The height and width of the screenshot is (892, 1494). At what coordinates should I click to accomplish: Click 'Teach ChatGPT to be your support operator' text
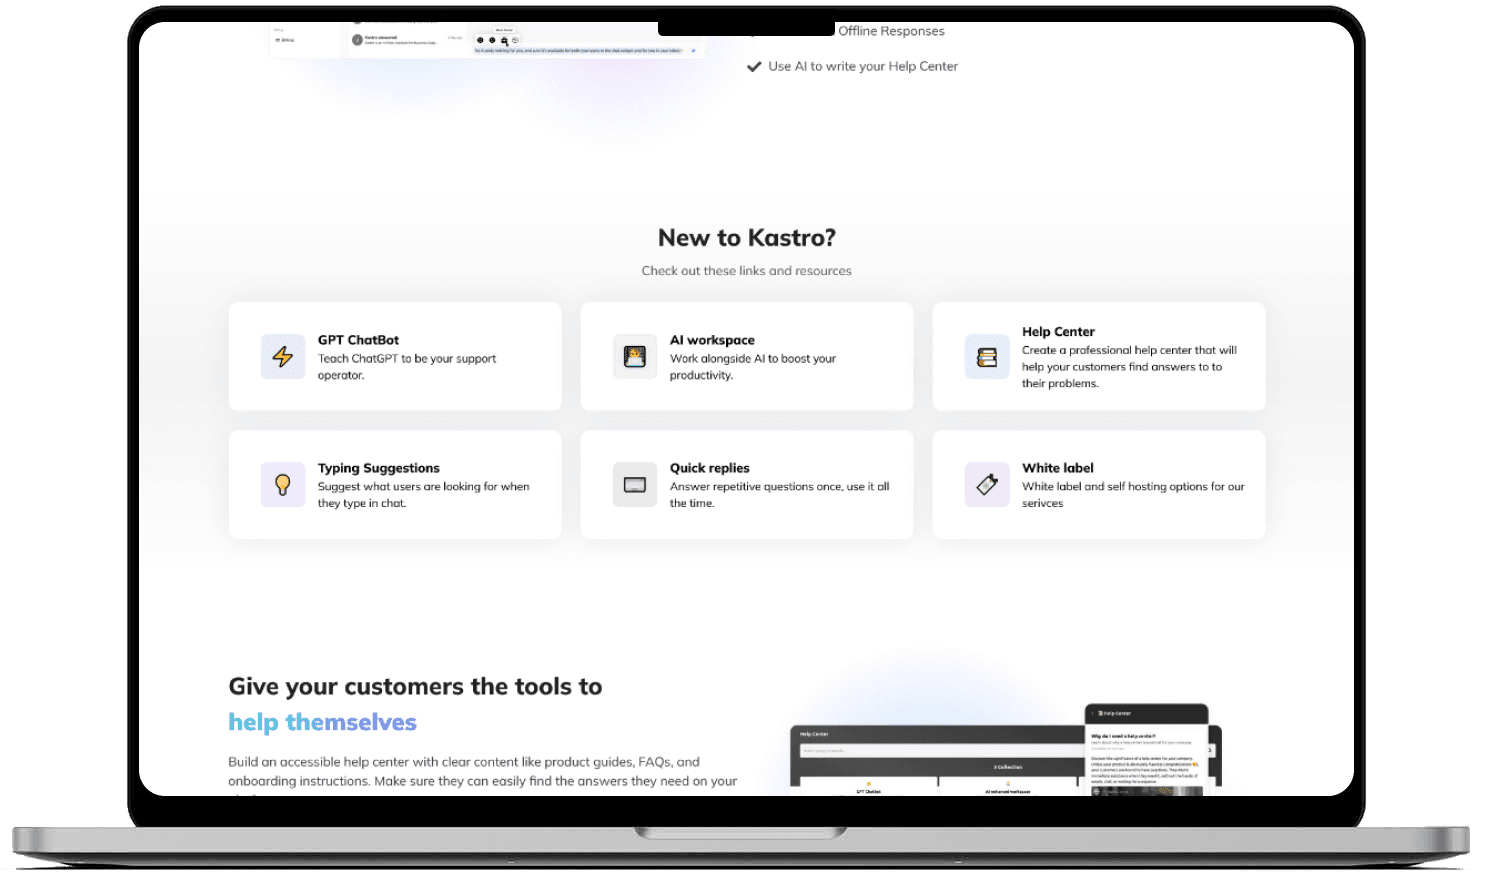407,367
